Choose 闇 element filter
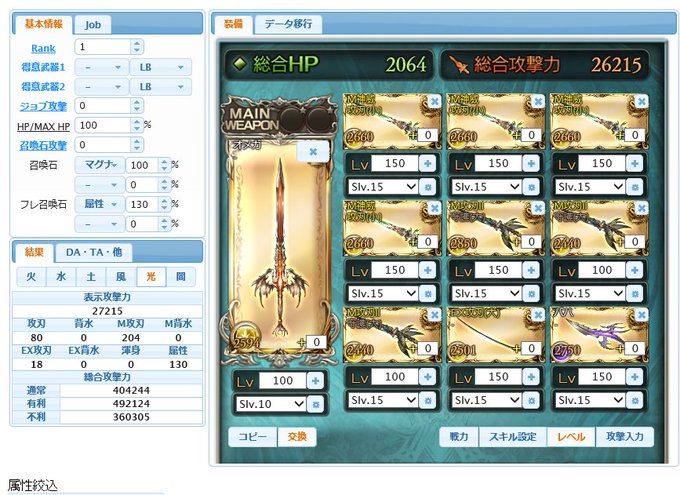This screenshot has width=680, height=495. click(x=181, y=277)
